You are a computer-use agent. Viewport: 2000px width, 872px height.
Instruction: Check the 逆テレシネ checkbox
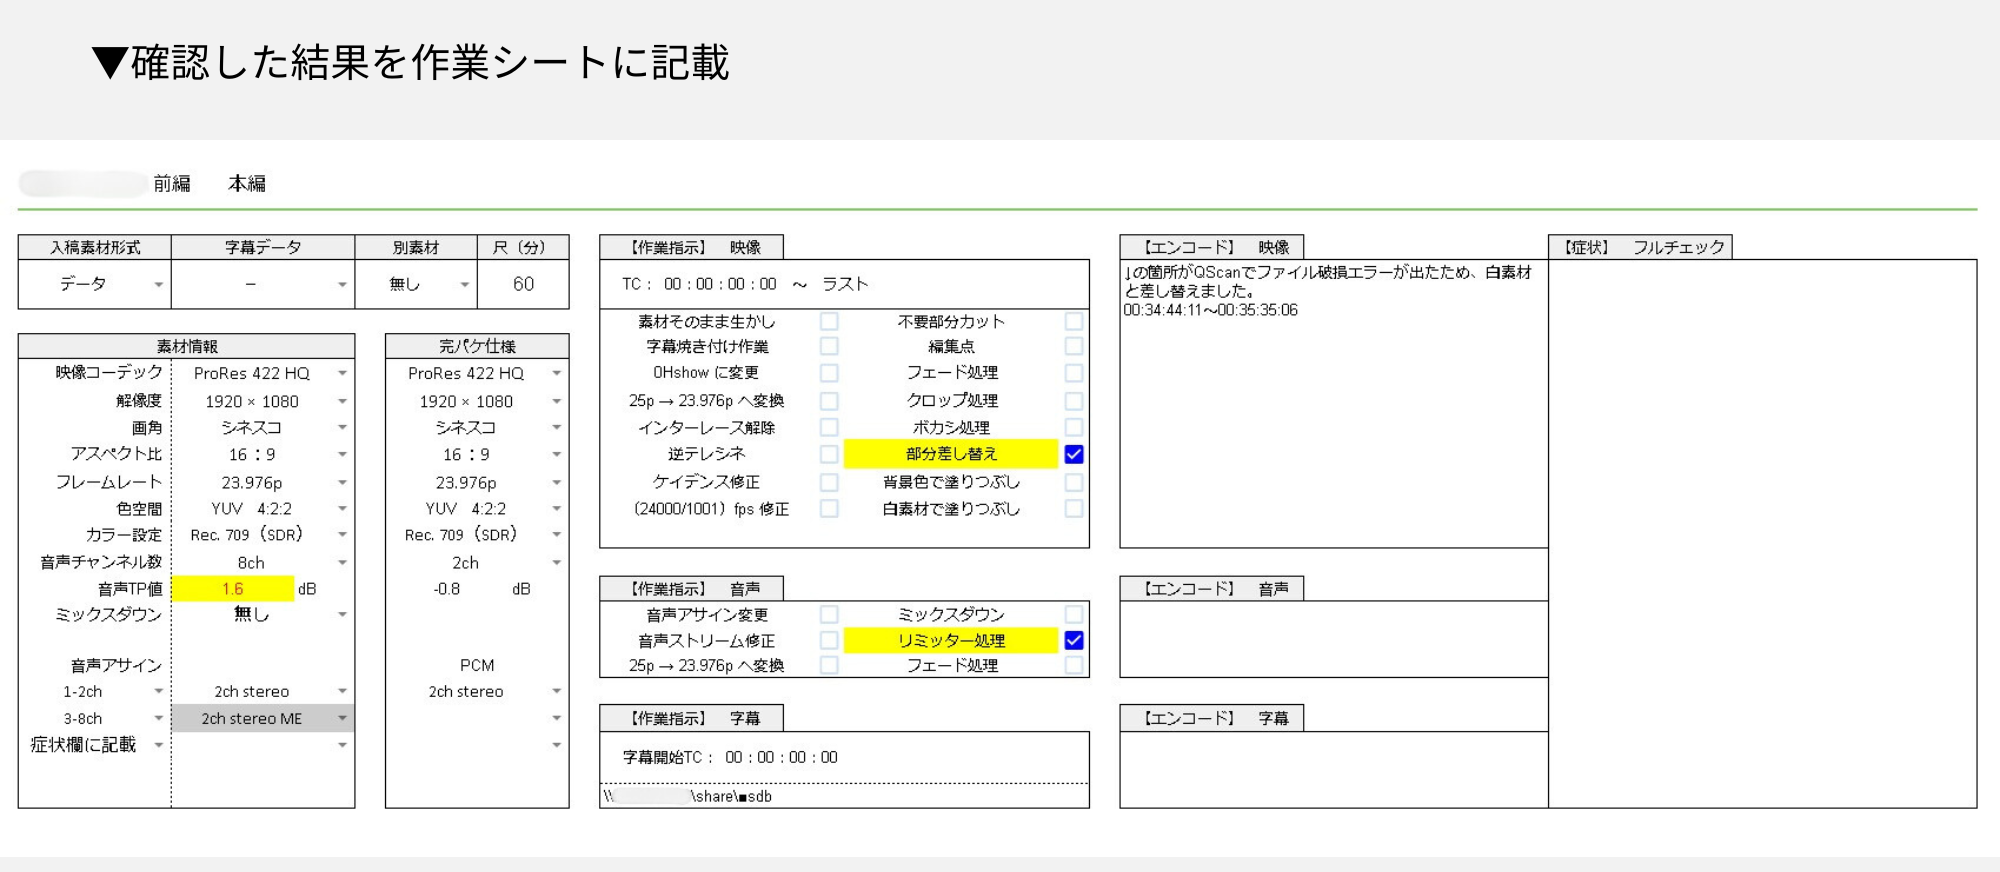829,454
